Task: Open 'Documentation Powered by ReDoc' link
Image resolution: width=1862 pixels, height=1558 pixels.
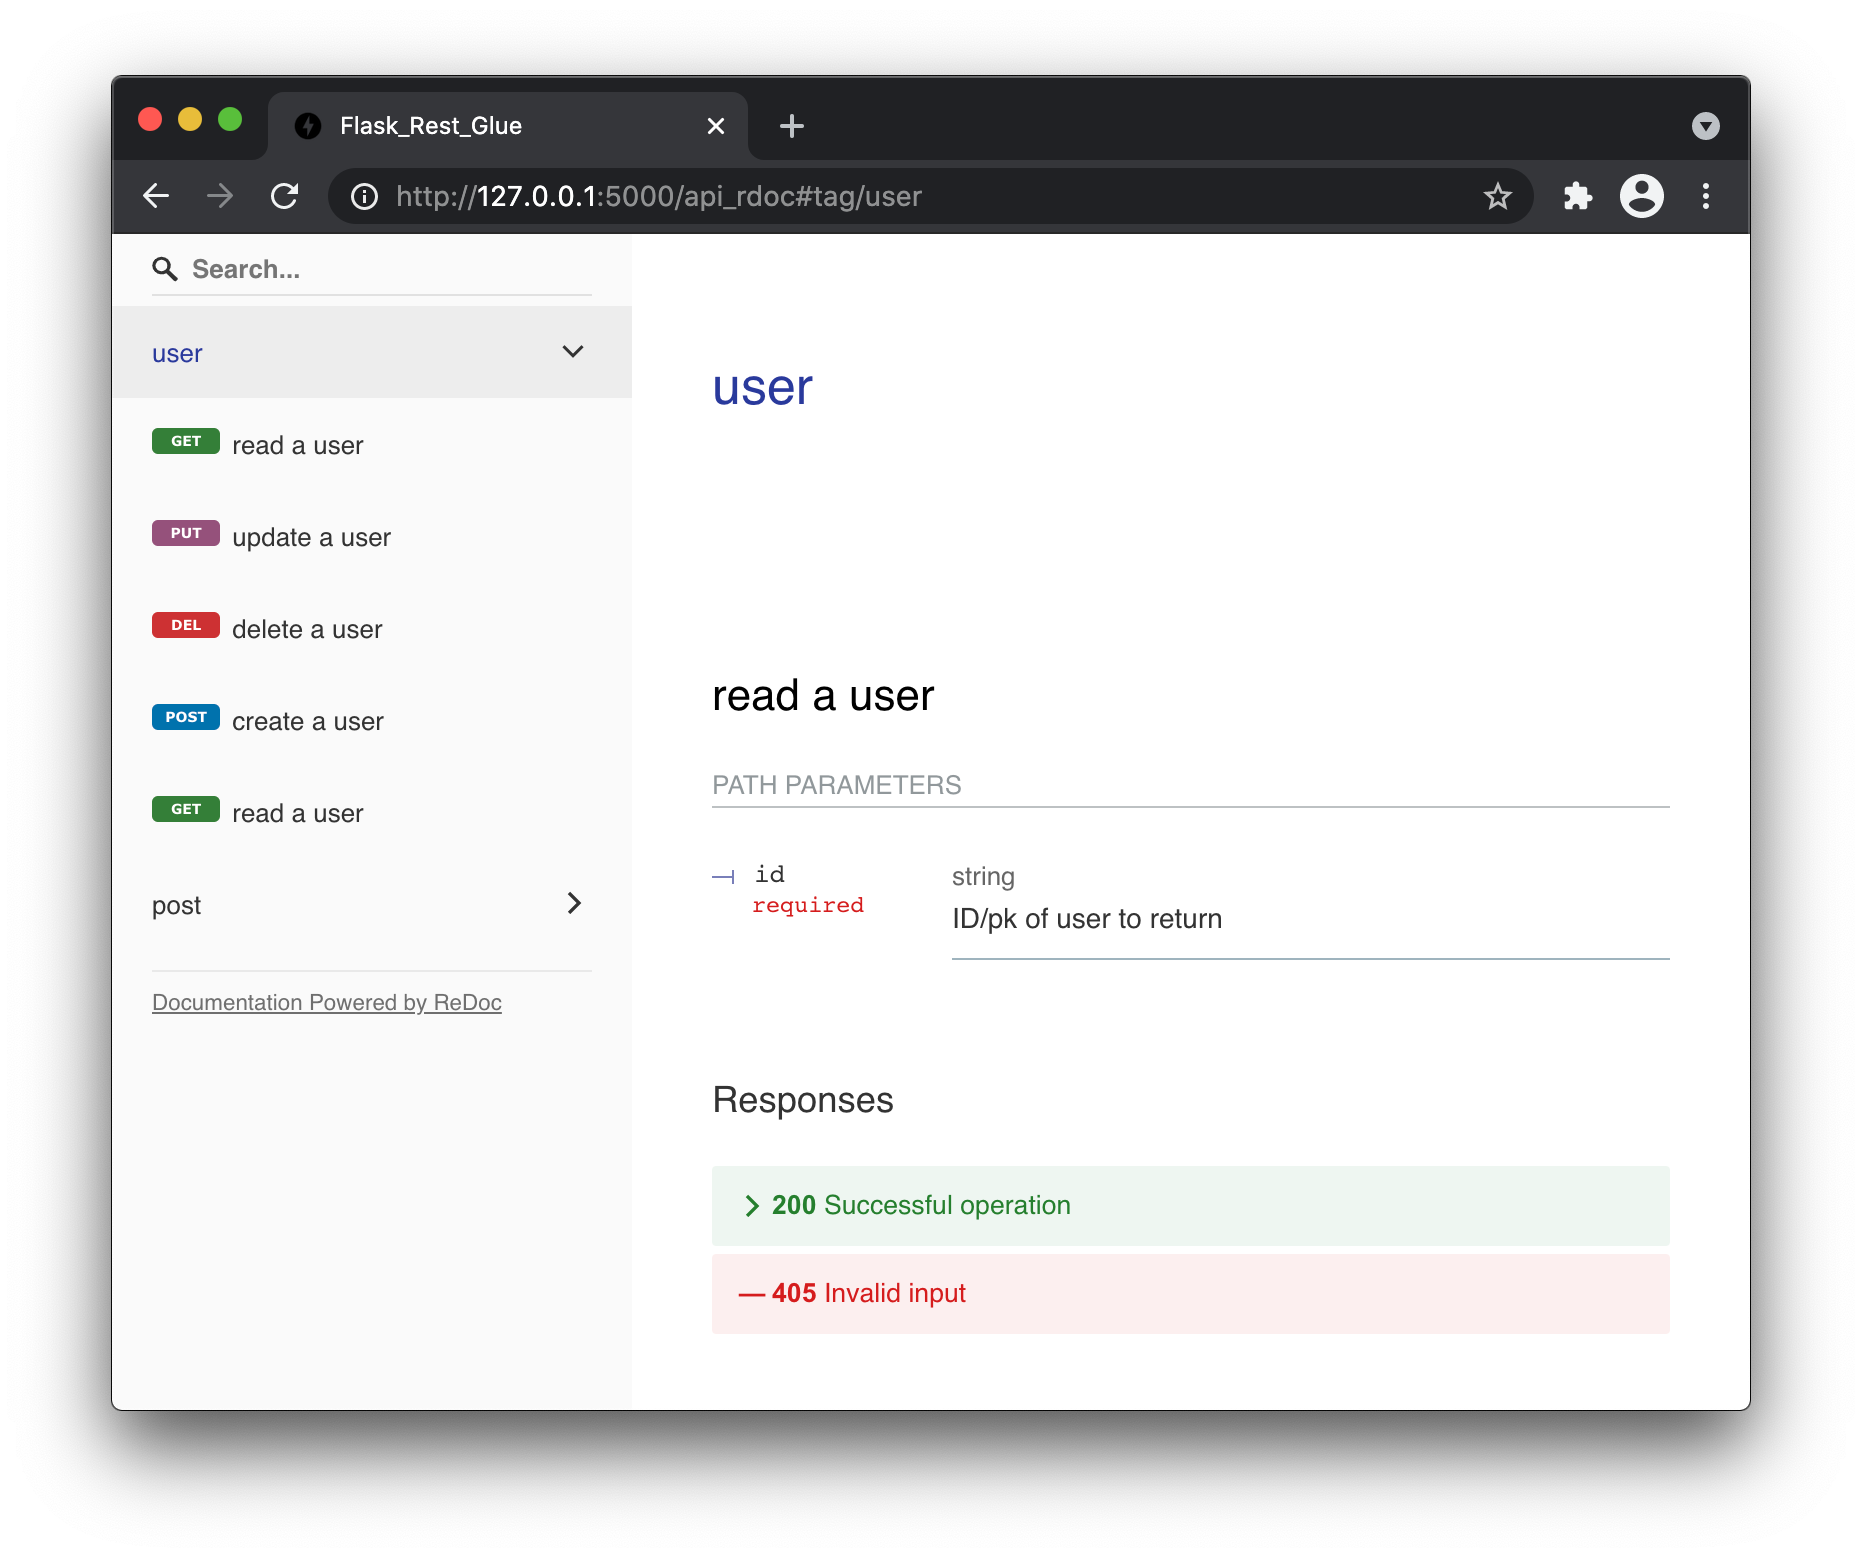Action: tap(327, 1001)
